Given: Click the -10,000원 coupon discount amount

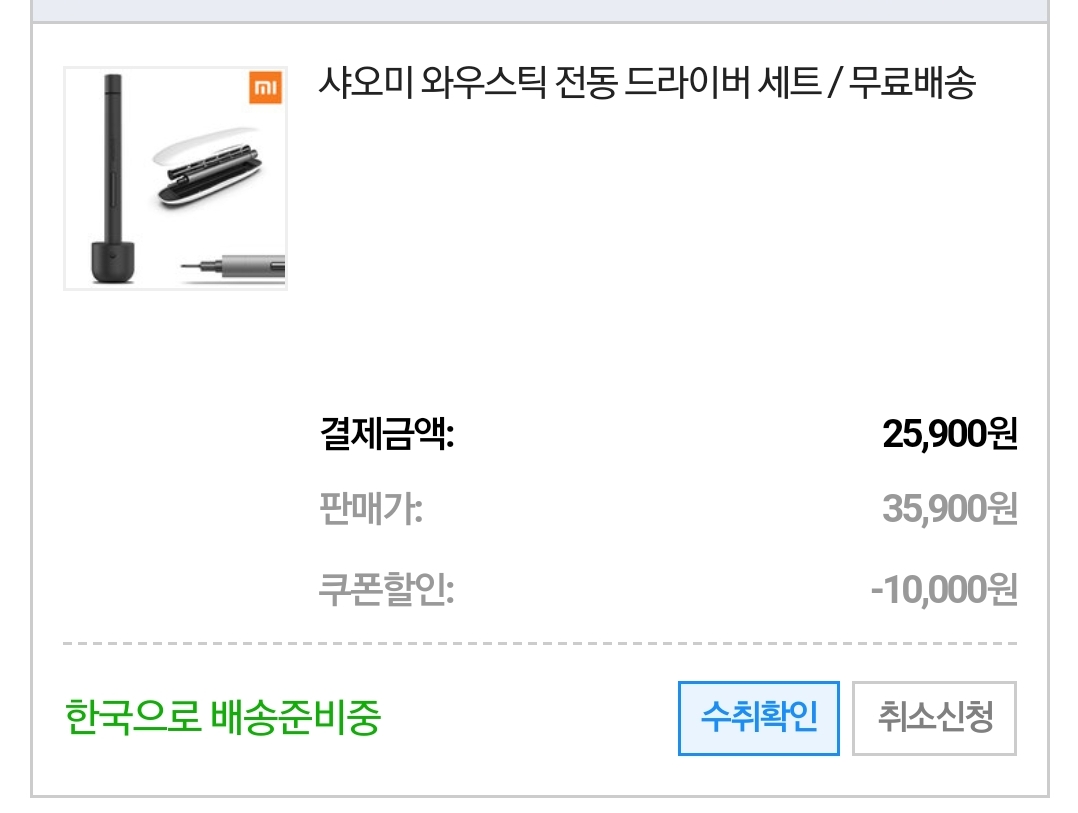Looking at the screenshot, I should point(943,589).
